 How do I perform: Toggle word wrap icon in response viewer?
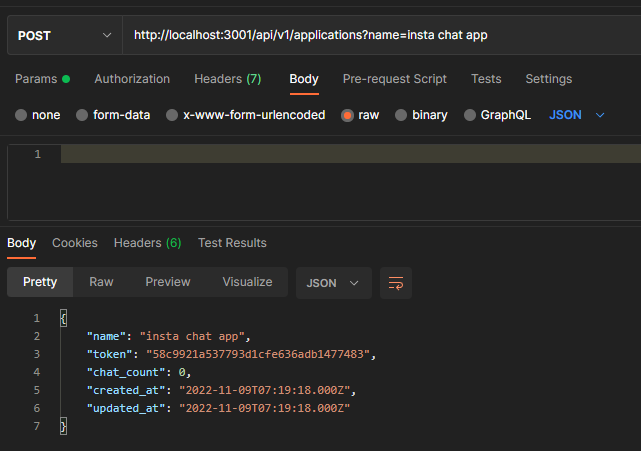[x=395, y=283]
